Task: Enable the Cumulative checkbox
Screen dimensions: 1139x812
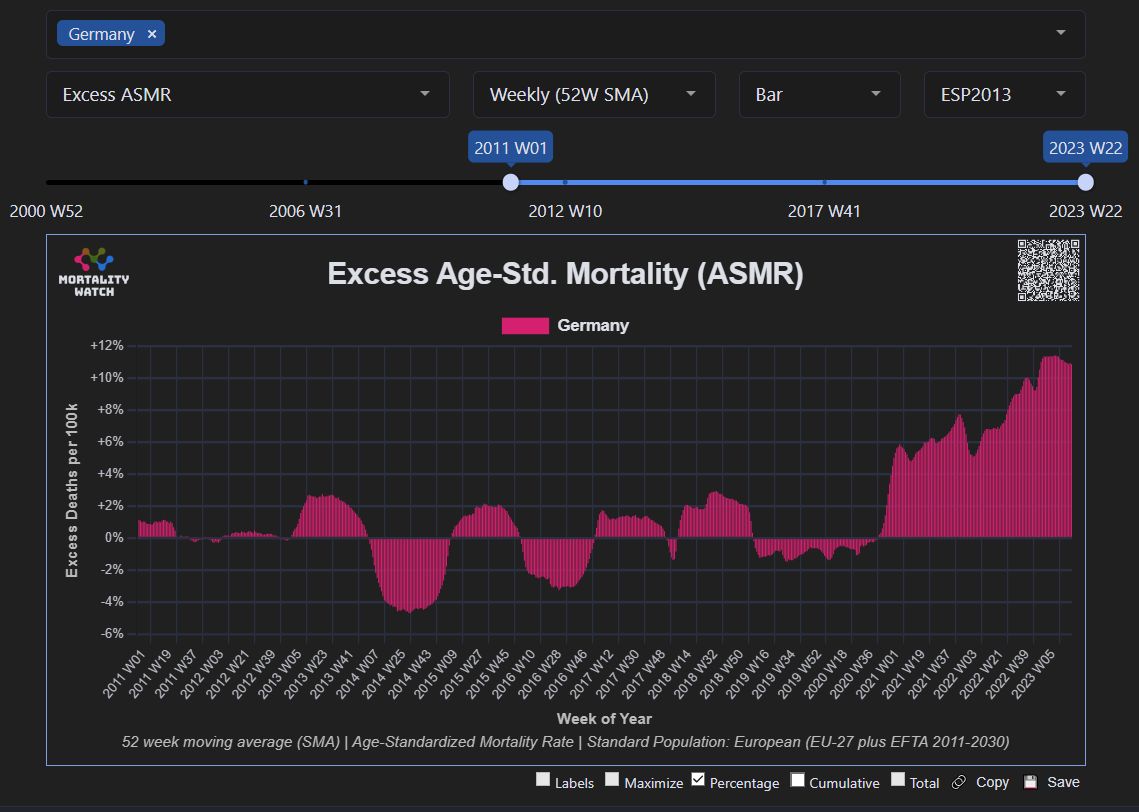Action: tap(797, 780)
